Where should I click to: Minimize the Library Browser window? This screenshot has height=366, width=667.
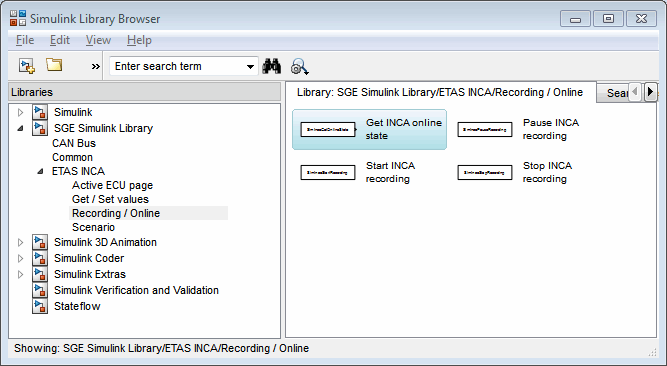[575, 19]
